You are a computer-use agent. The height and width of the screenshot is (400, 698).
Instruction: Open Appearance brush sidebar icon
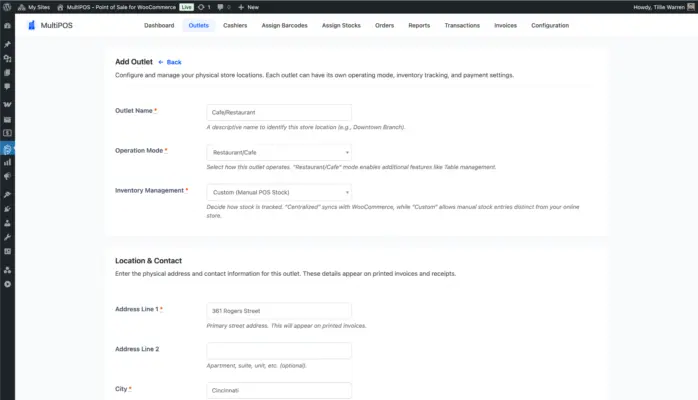point(7,194)
